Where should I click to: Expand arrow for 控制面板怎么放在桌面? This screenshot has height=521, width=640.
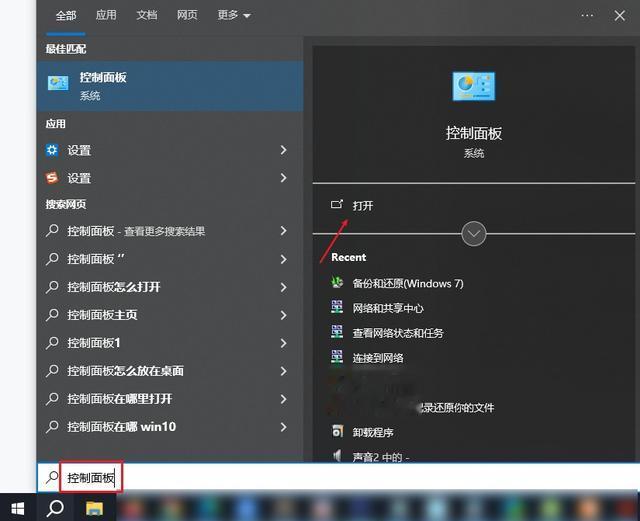[x=284, y=371]
